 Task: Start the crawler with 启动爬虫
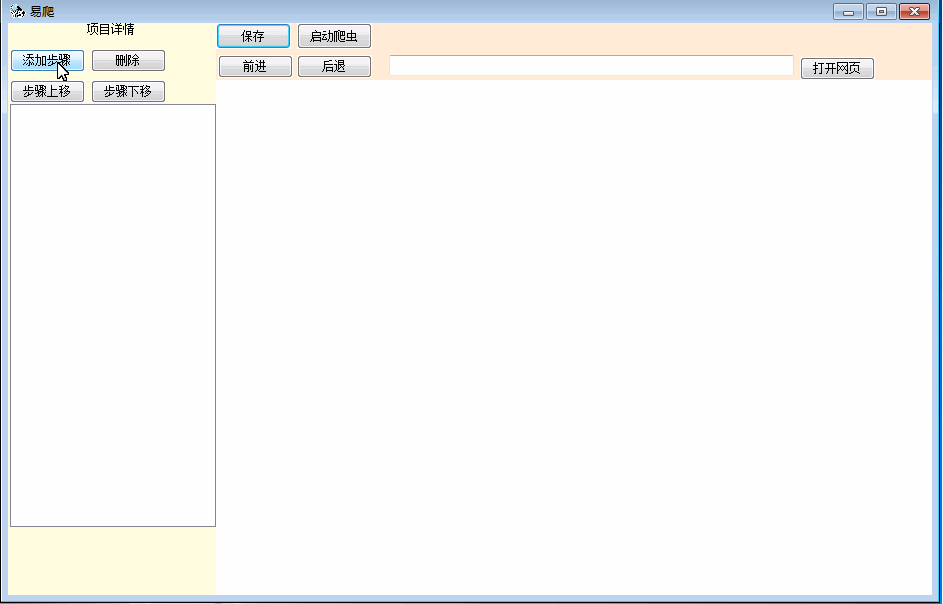(334, 36)
